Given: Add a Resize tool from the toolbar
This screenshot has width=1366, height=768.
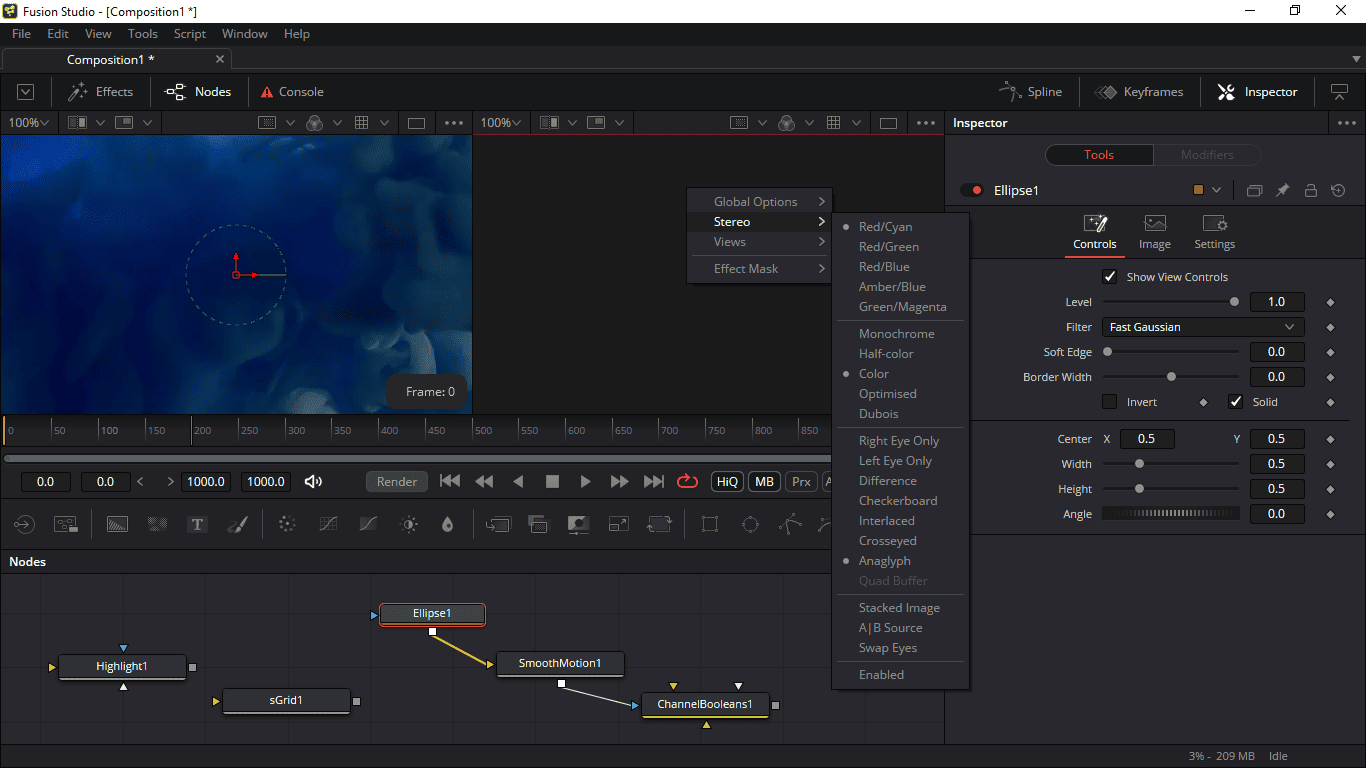Looking at the screenshot, I should click(619, 524).
